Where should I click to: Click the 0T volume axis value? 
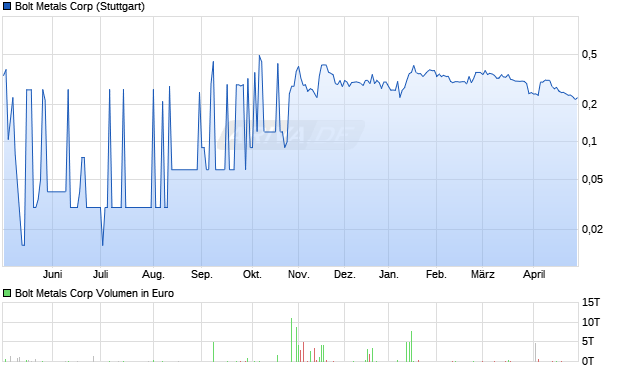[x=588, y=360]
